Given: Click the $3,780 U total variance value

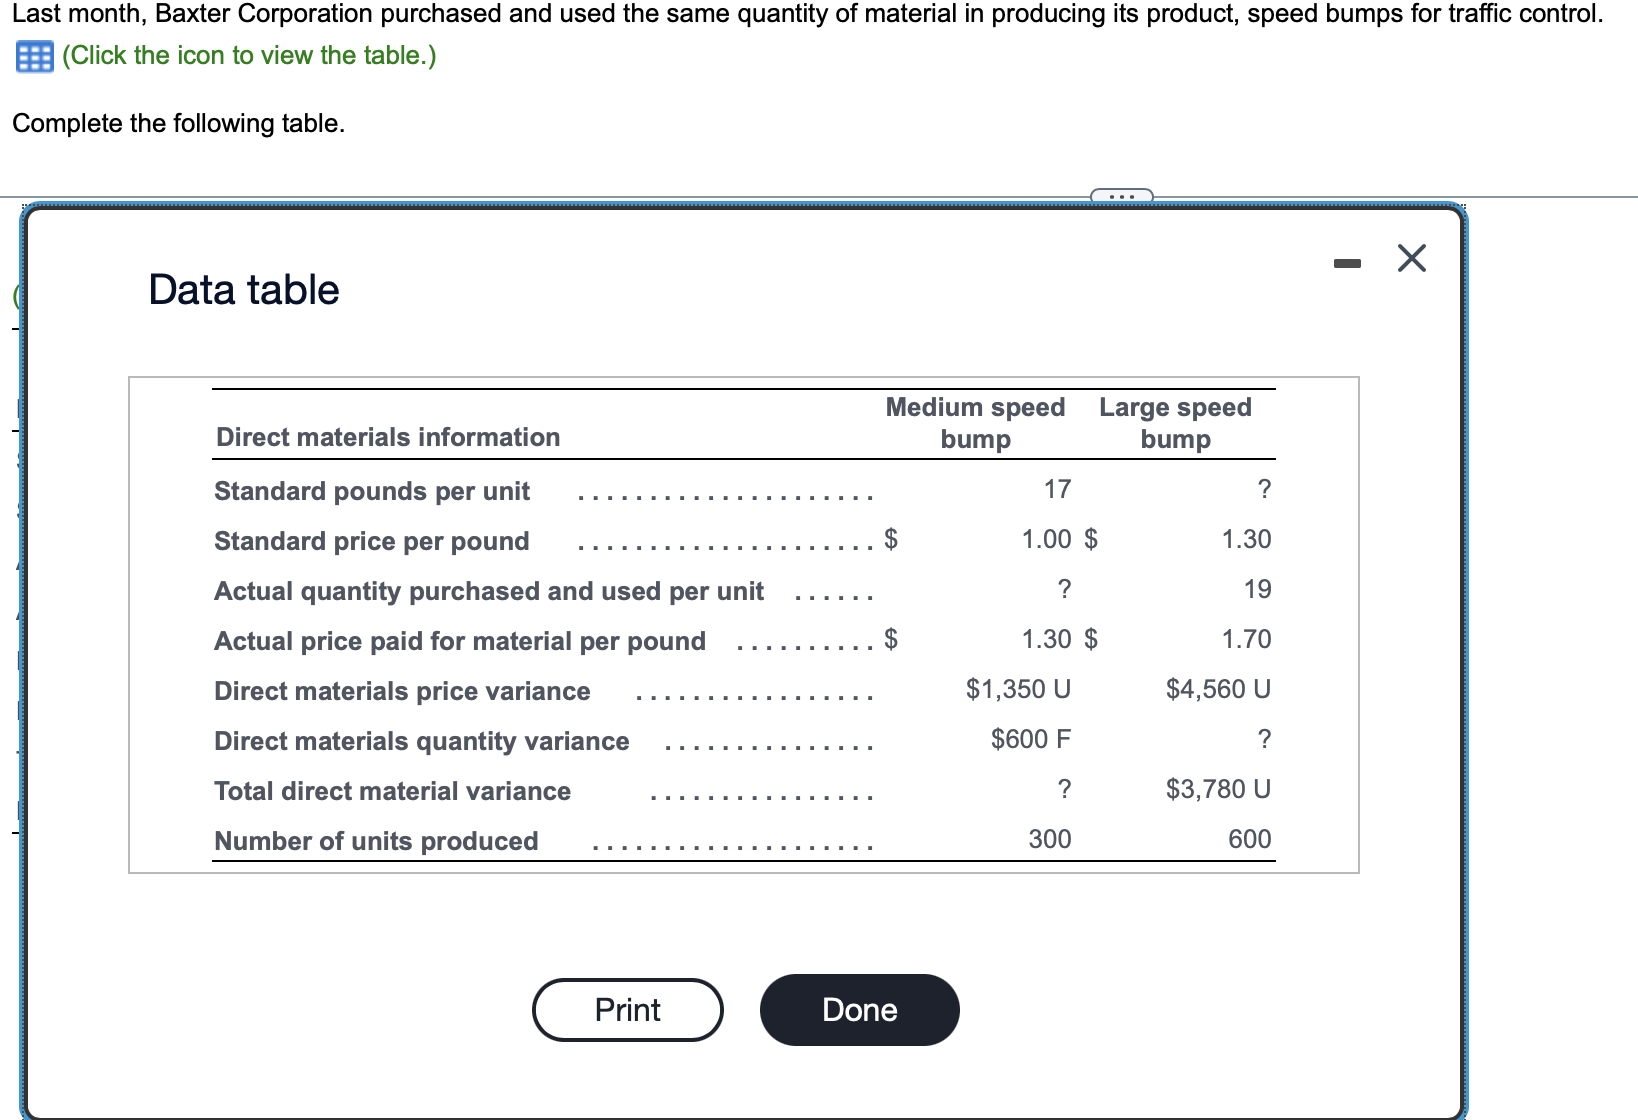Looking at the screenshot, I should tap(1217, 789).
